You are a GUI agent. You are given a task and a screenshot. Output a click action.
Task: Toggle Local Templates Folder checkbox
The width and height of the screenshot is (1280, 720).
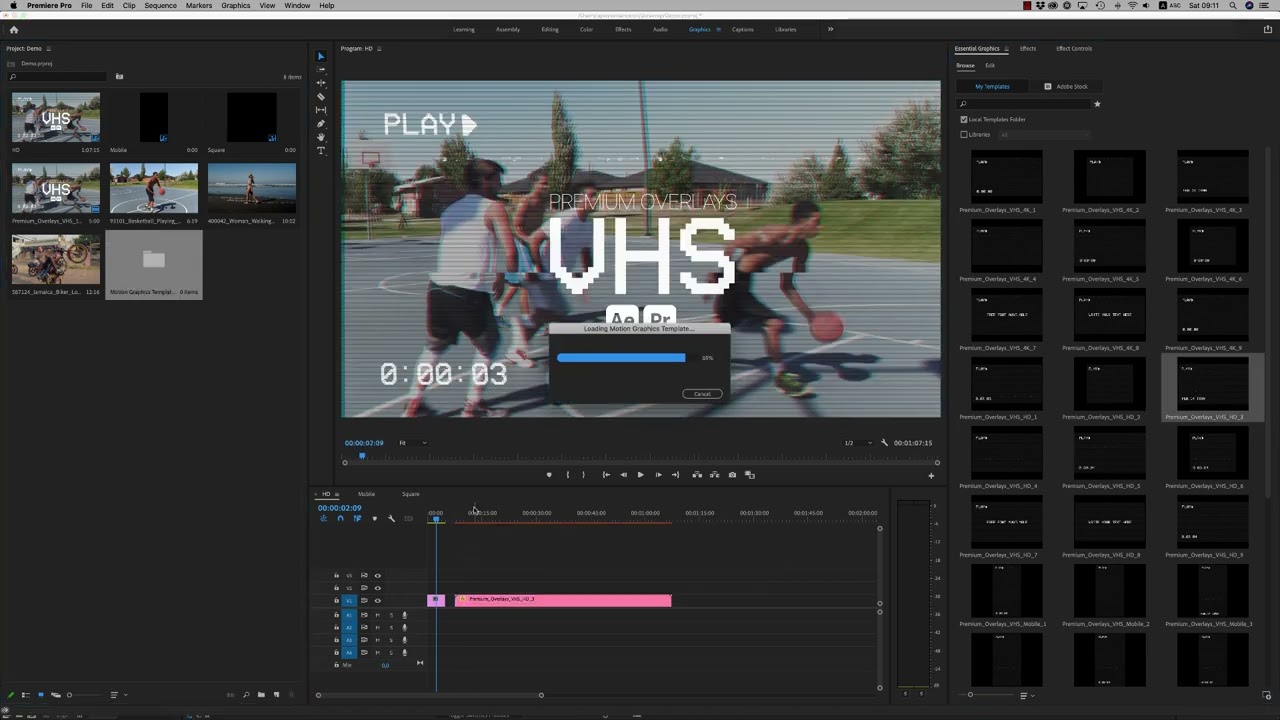[x=964, y=119]
